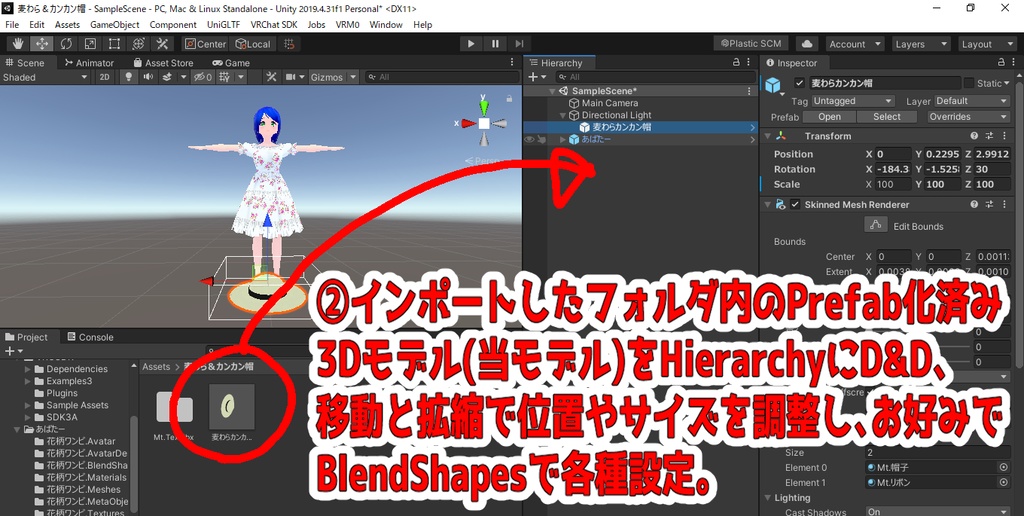The image size is (1024, 516).
Task: Check the Static checkbox
Action: click(968, 83)
